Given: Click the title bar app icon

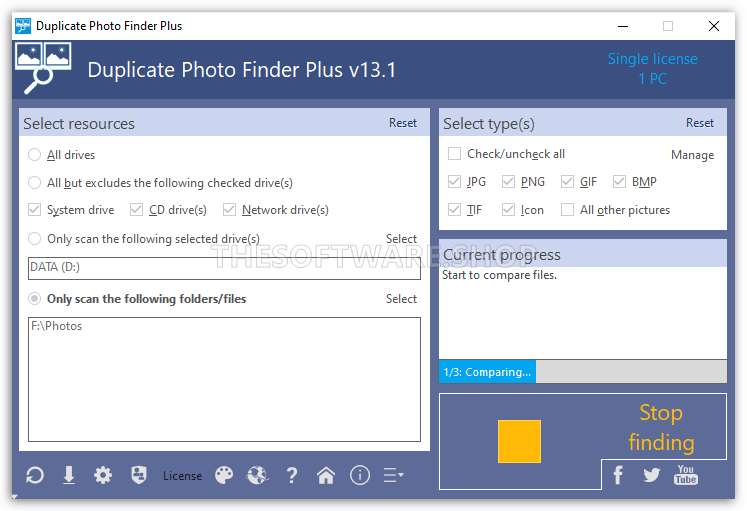Looking at the screenshot, I should click(x=23, y=26).
